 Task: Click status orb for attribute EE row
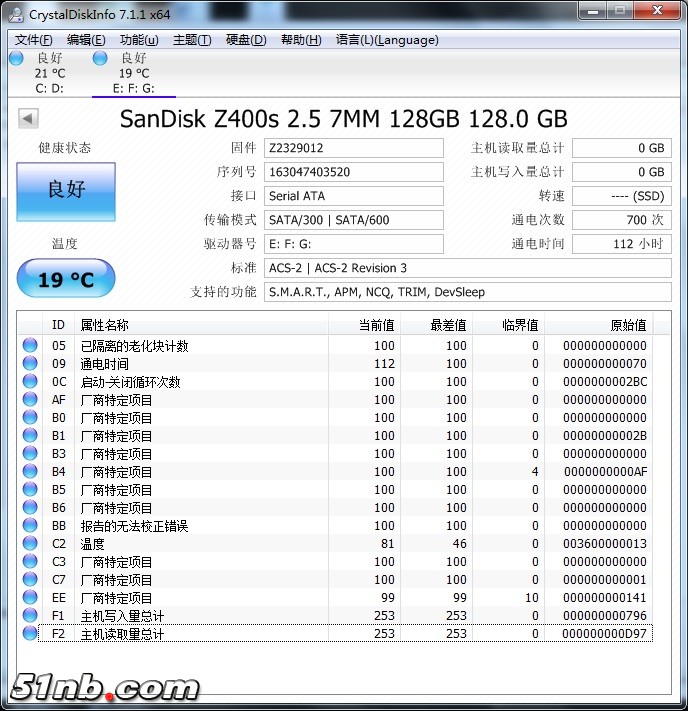tap(30, 598)
